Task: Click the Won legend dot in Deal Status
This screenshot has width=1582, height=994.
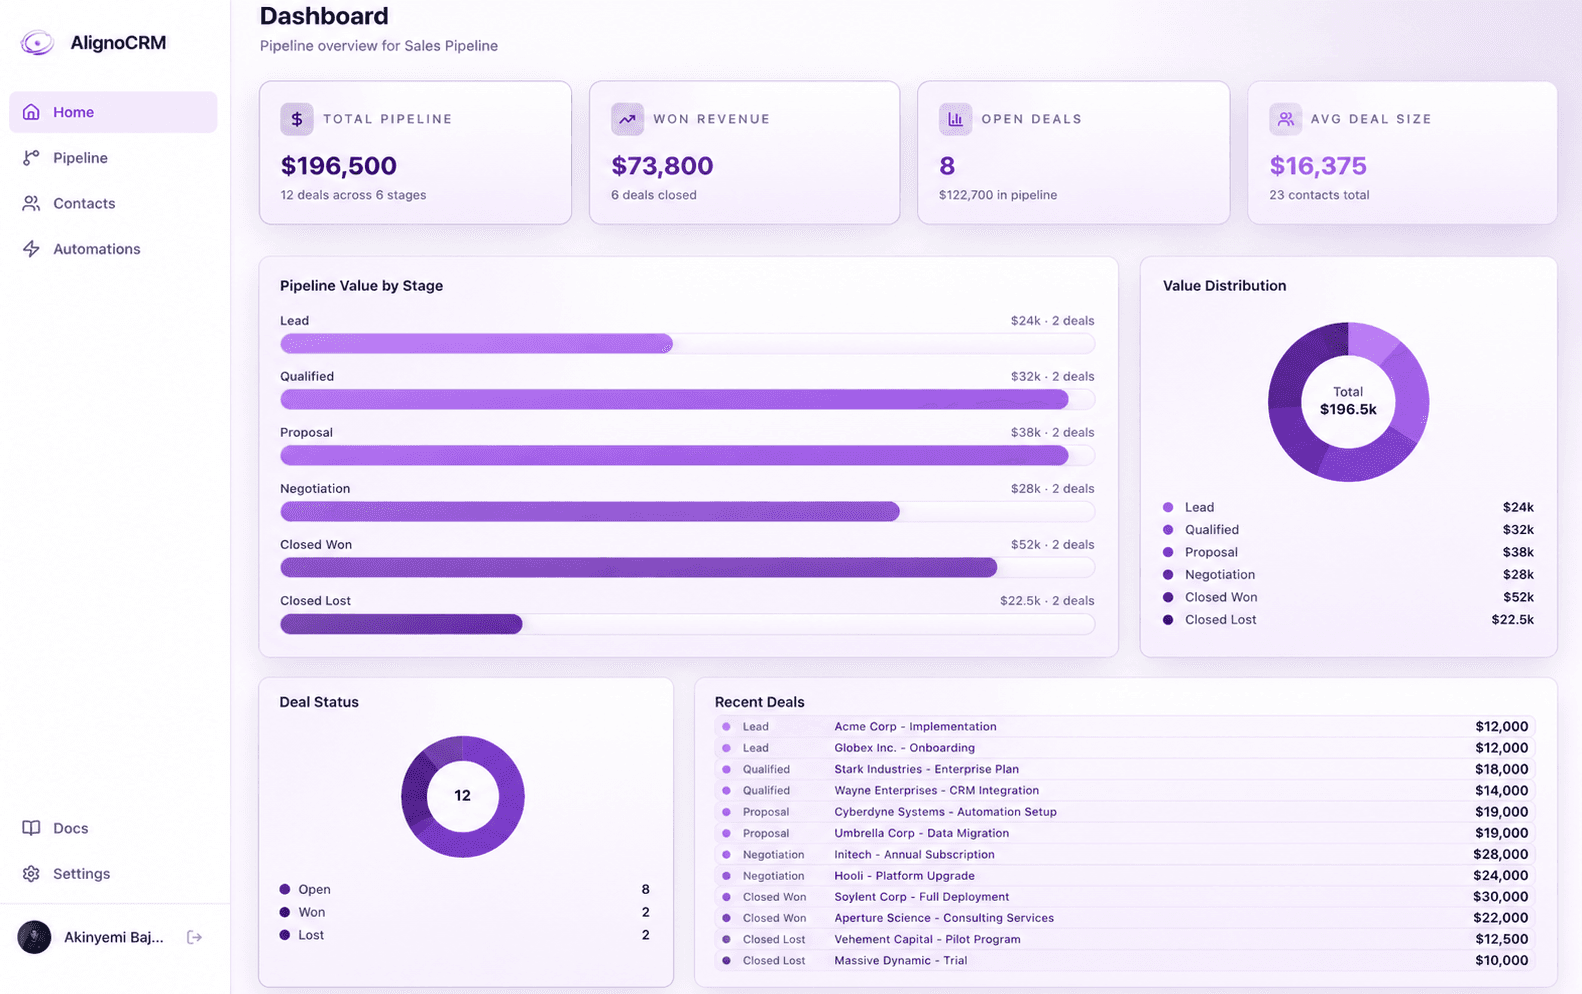Action: point(285,912)
